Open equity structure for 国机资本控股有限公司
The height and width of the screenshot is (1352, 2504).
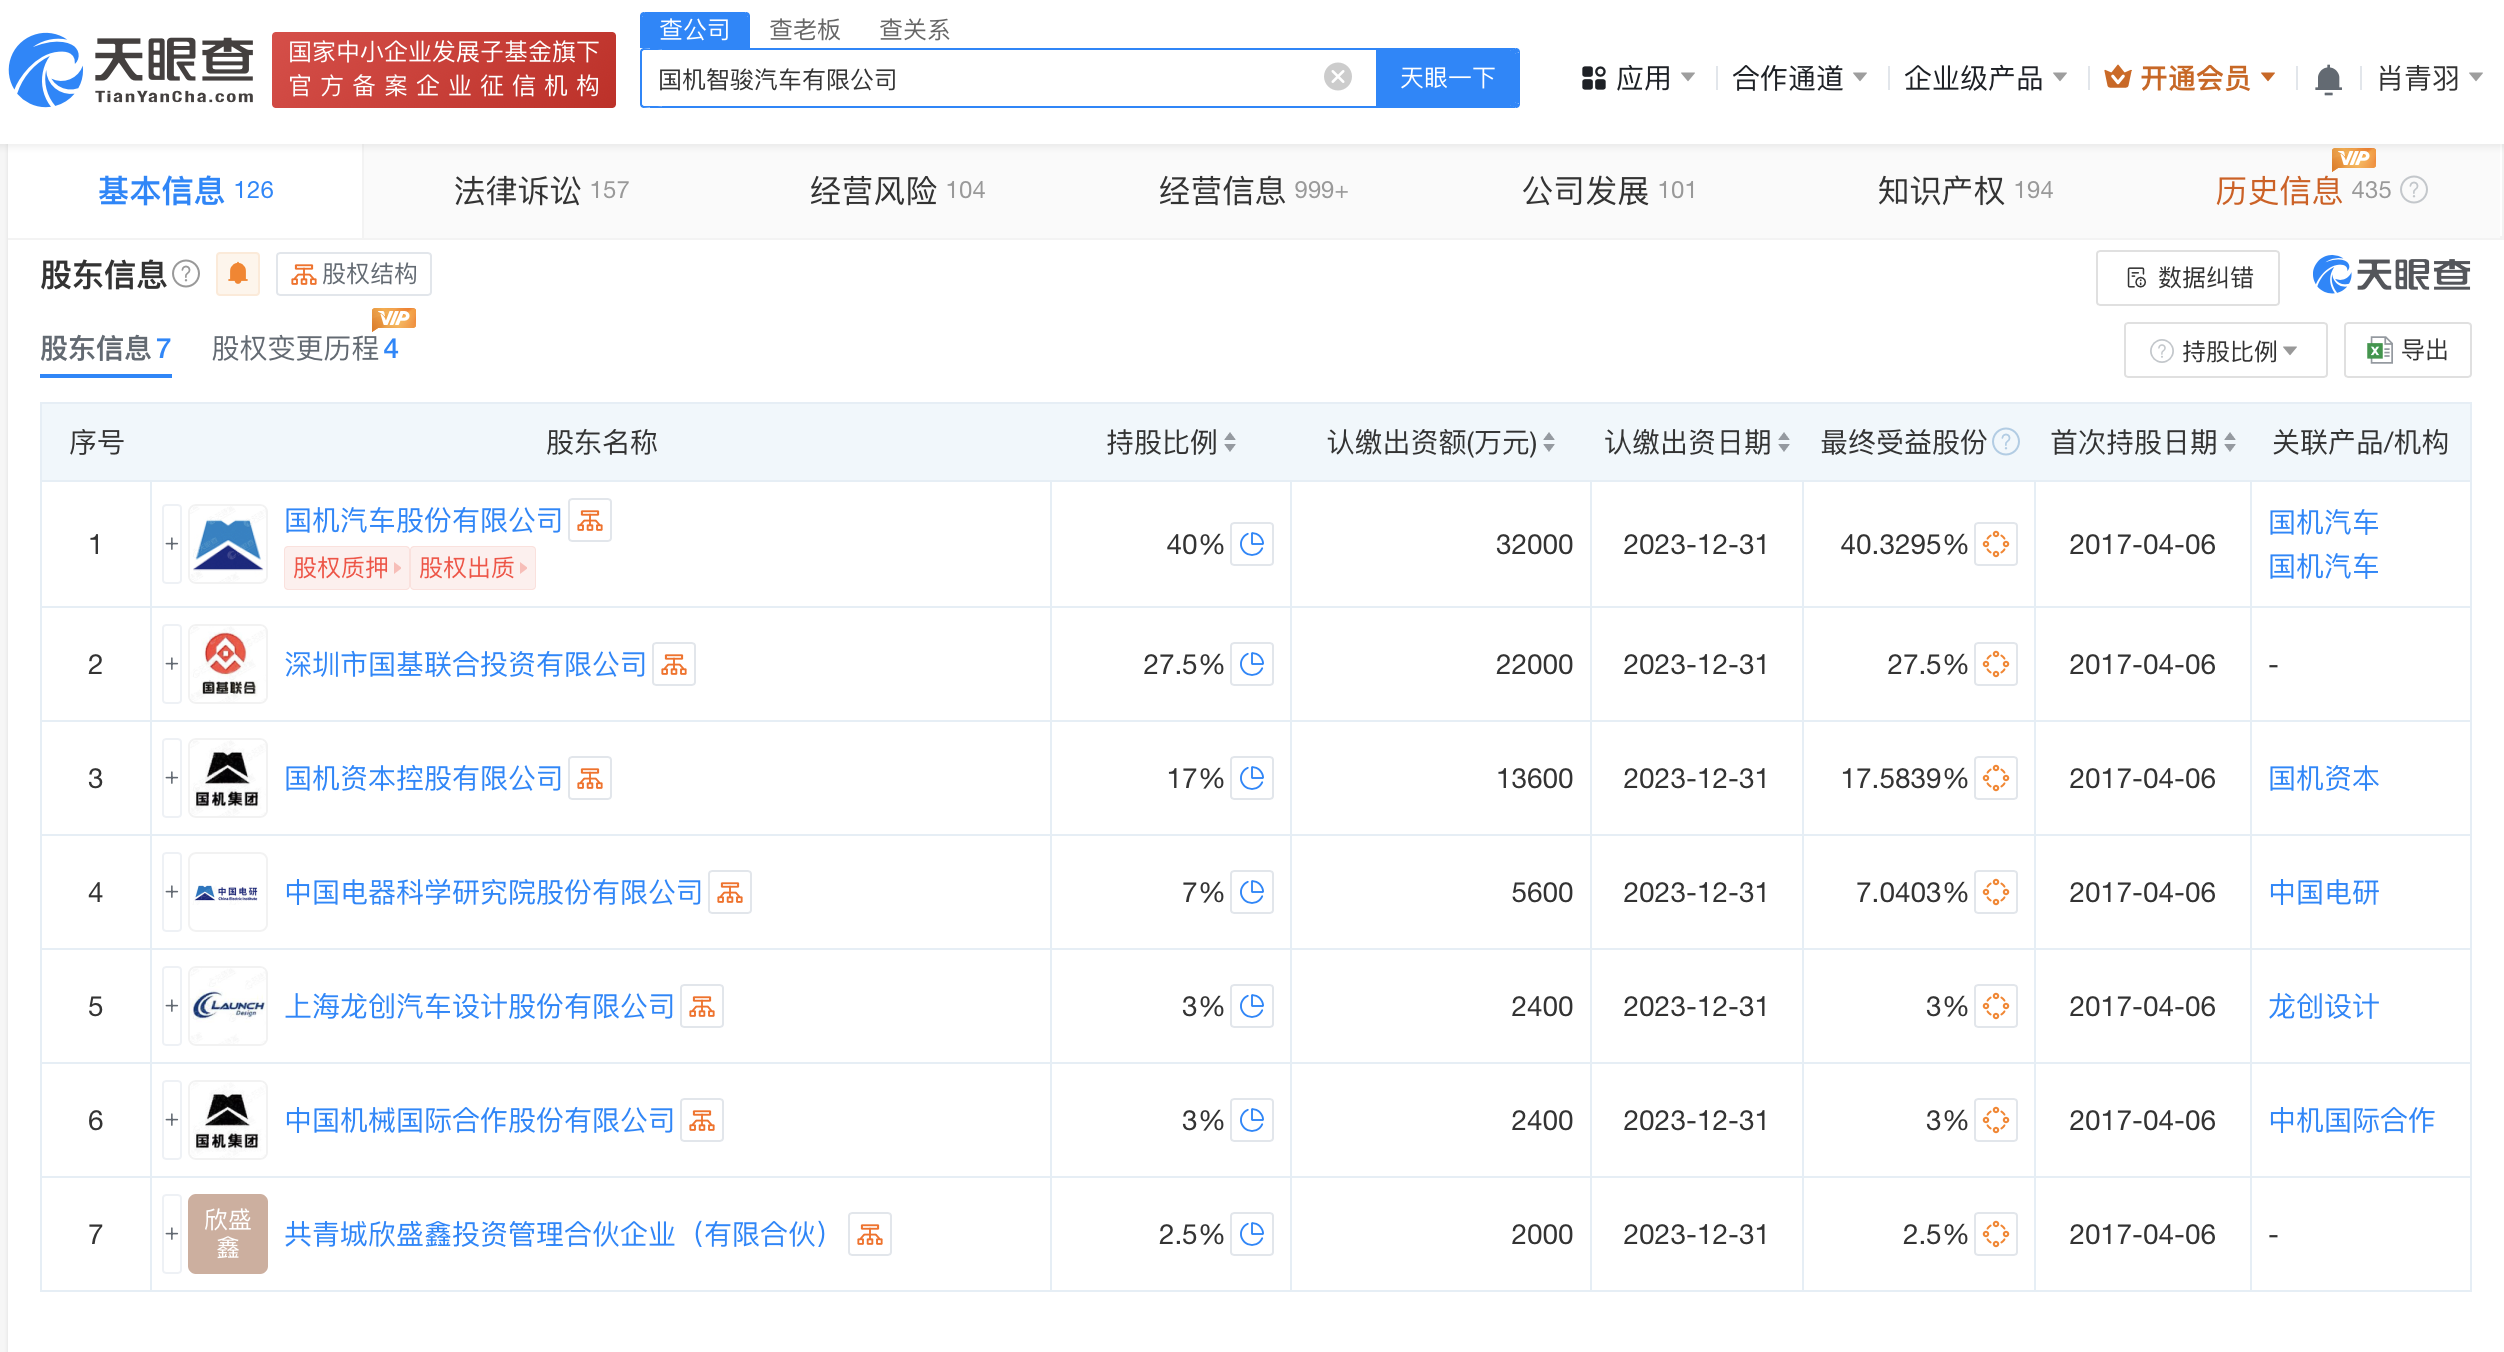pos(590,778)
